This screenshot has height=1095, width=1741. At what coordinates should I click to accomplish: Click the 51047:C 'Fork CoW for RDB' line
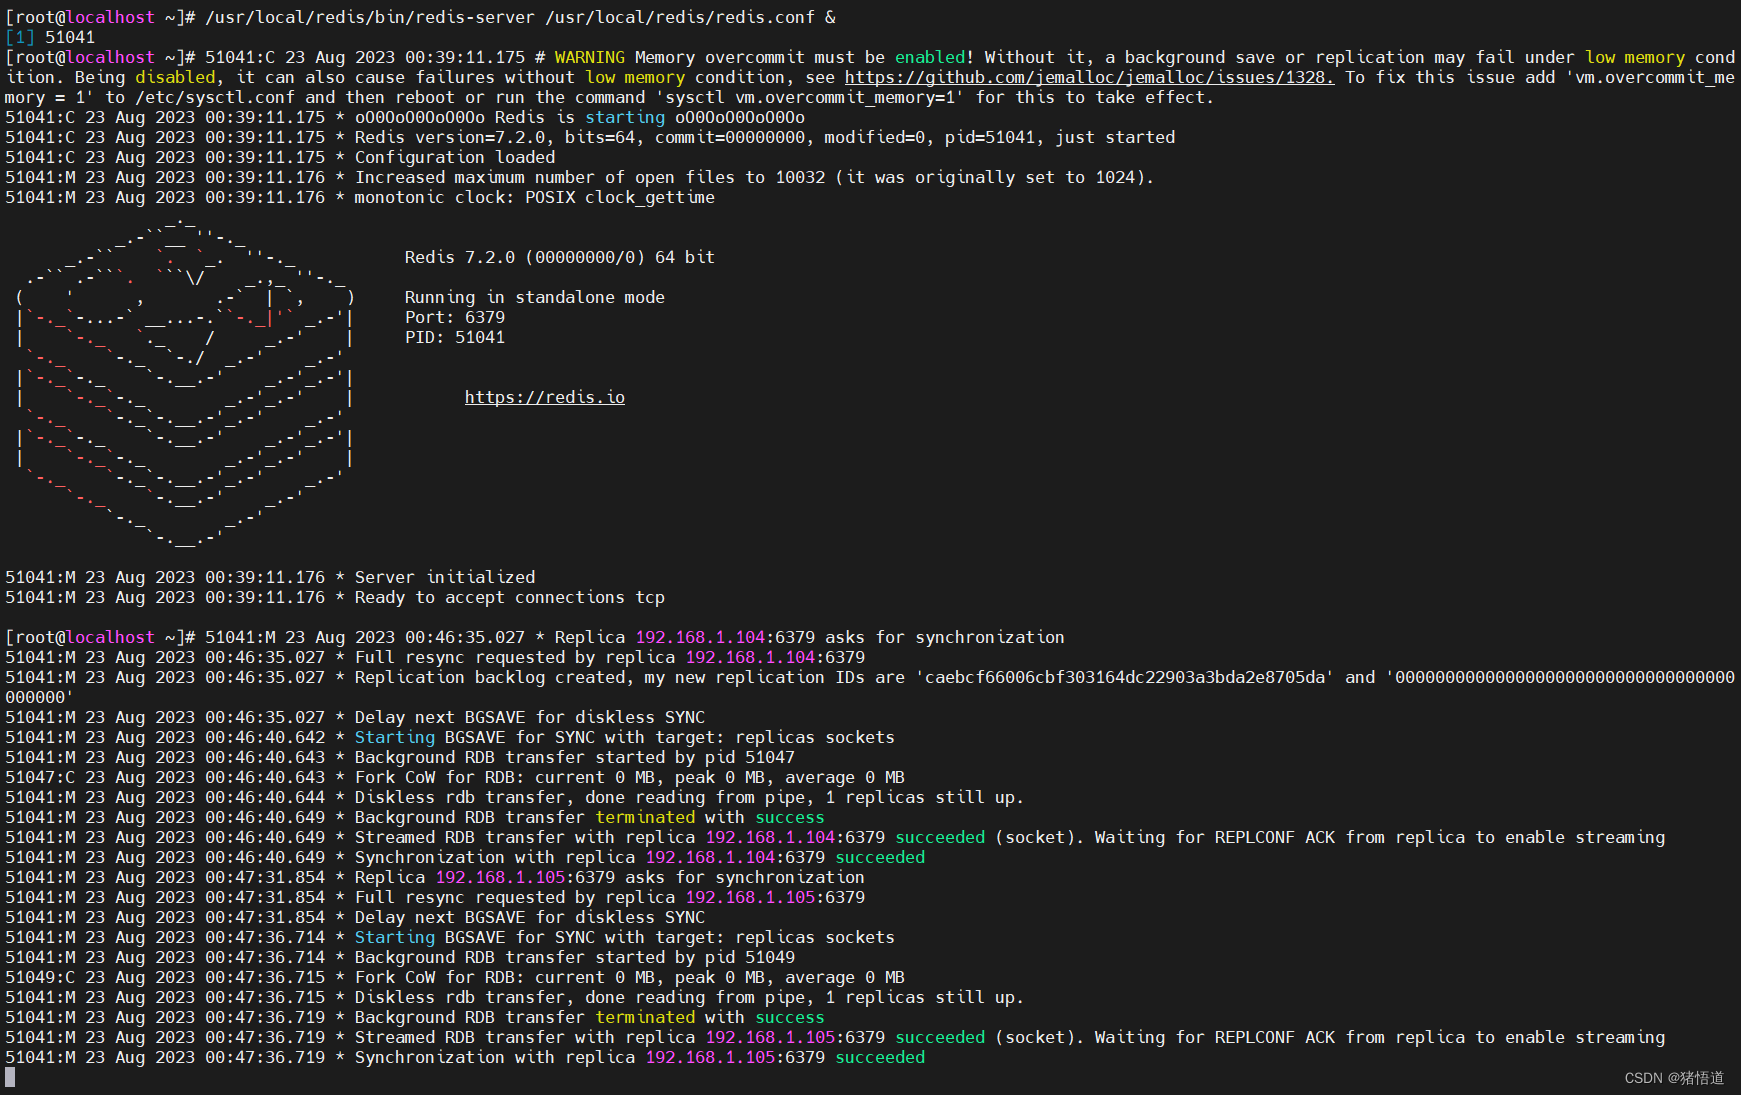[x=455, y=777]
